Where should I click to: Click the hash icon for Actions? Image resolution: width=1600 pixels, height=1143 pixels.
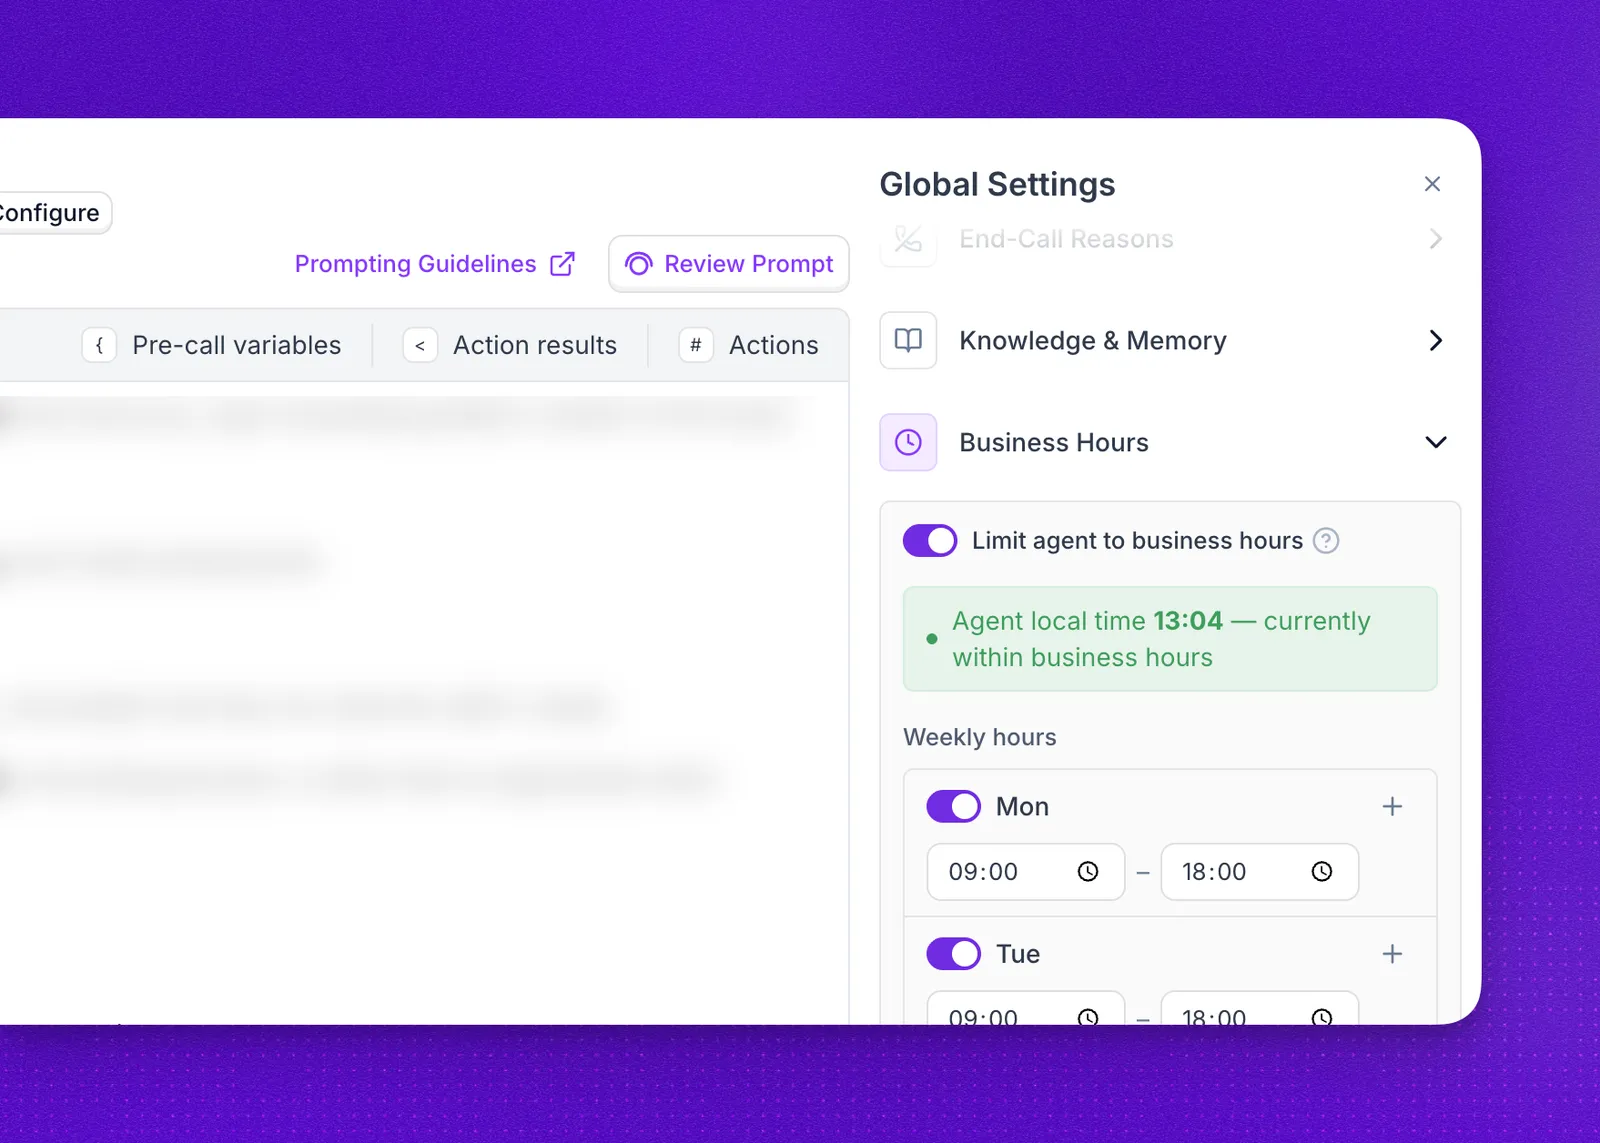(x=696, y=345)
